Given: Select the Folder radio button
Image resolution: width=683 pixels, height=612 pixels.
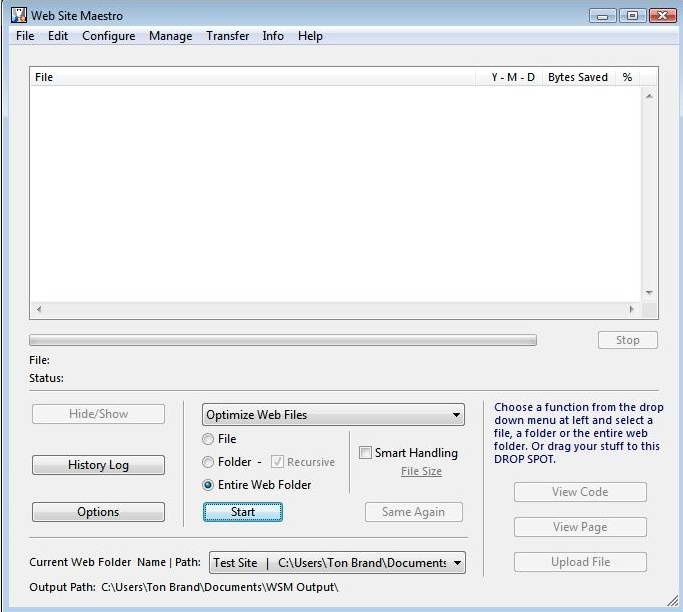Looking at the screenshot, I should click(x=208, y=462).
